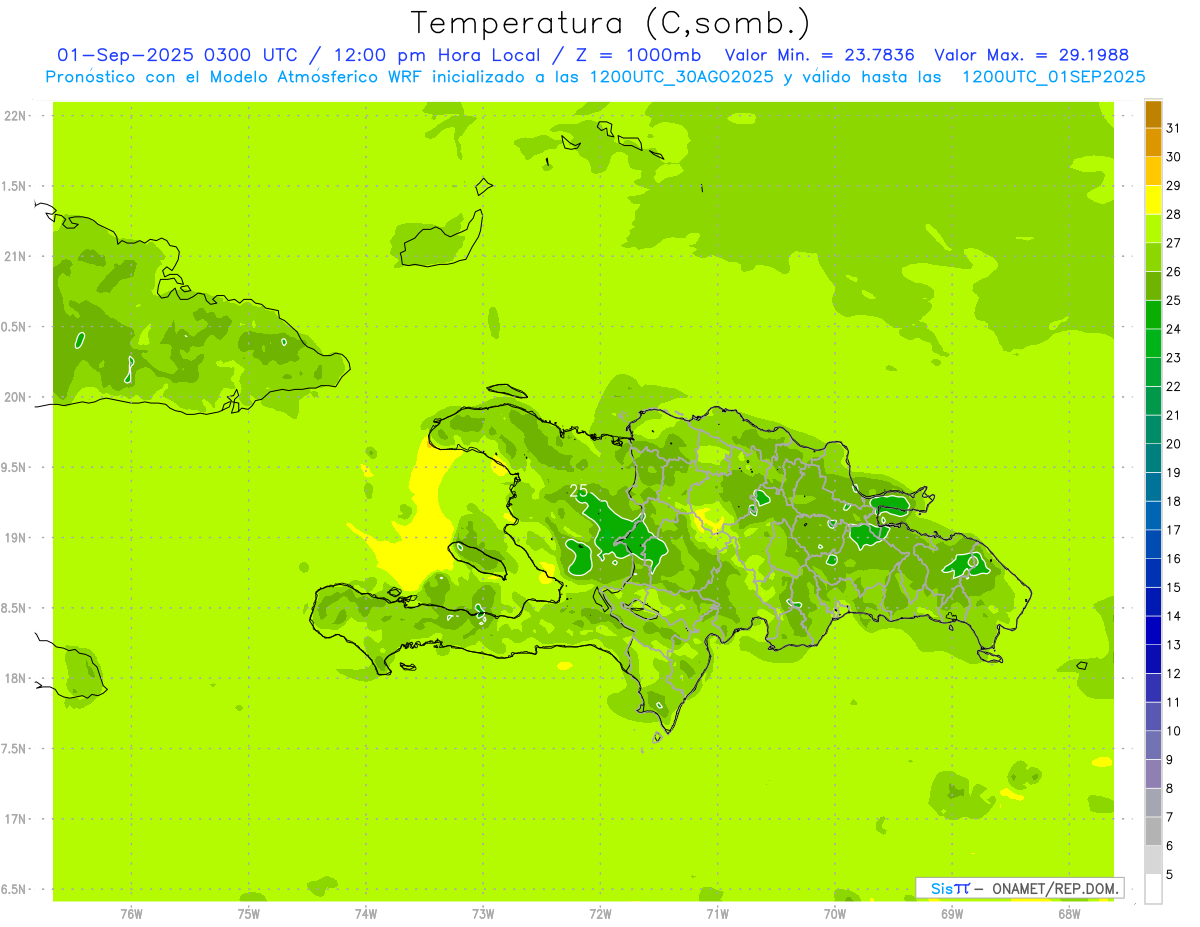Pick the purple legend swatch between 9 and 10
This screenshot has height=927, width=1200.
click(x=1153, y=745)
